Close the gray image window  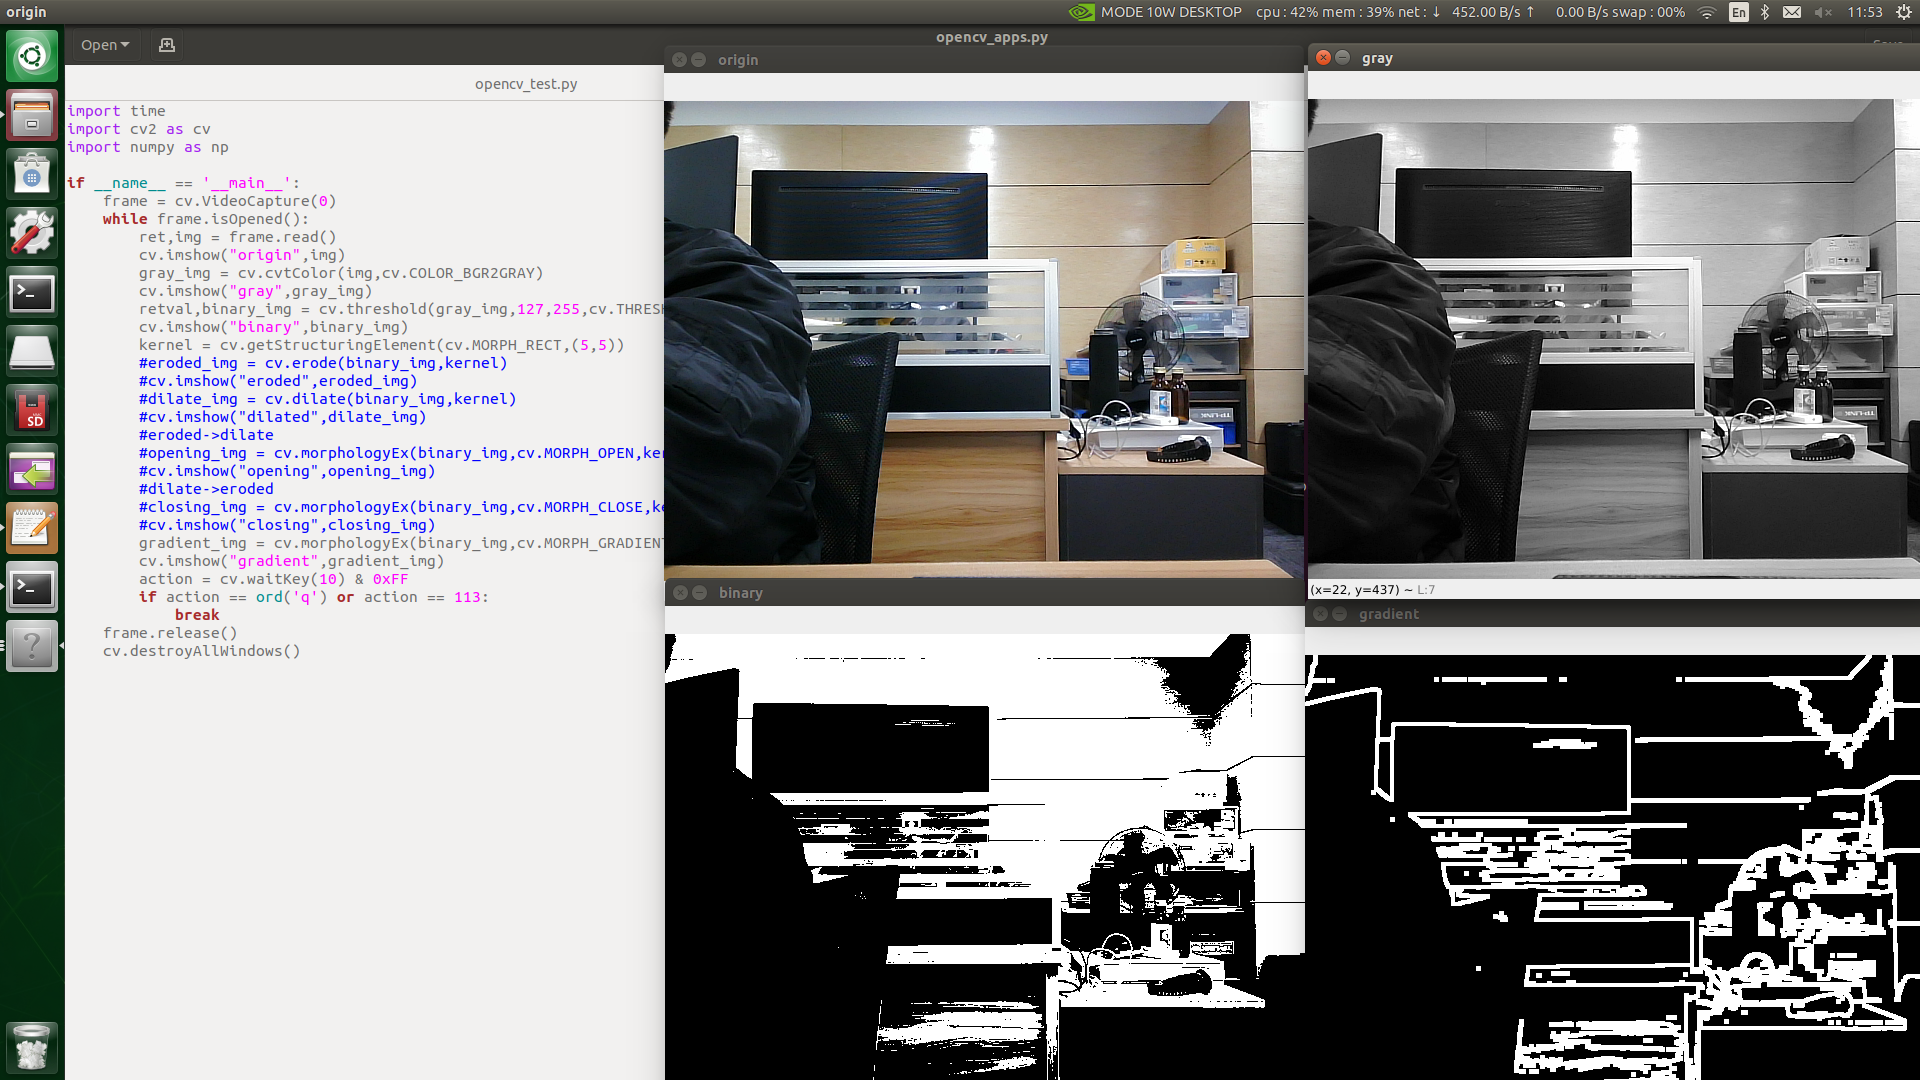(x=1323, y=58)
